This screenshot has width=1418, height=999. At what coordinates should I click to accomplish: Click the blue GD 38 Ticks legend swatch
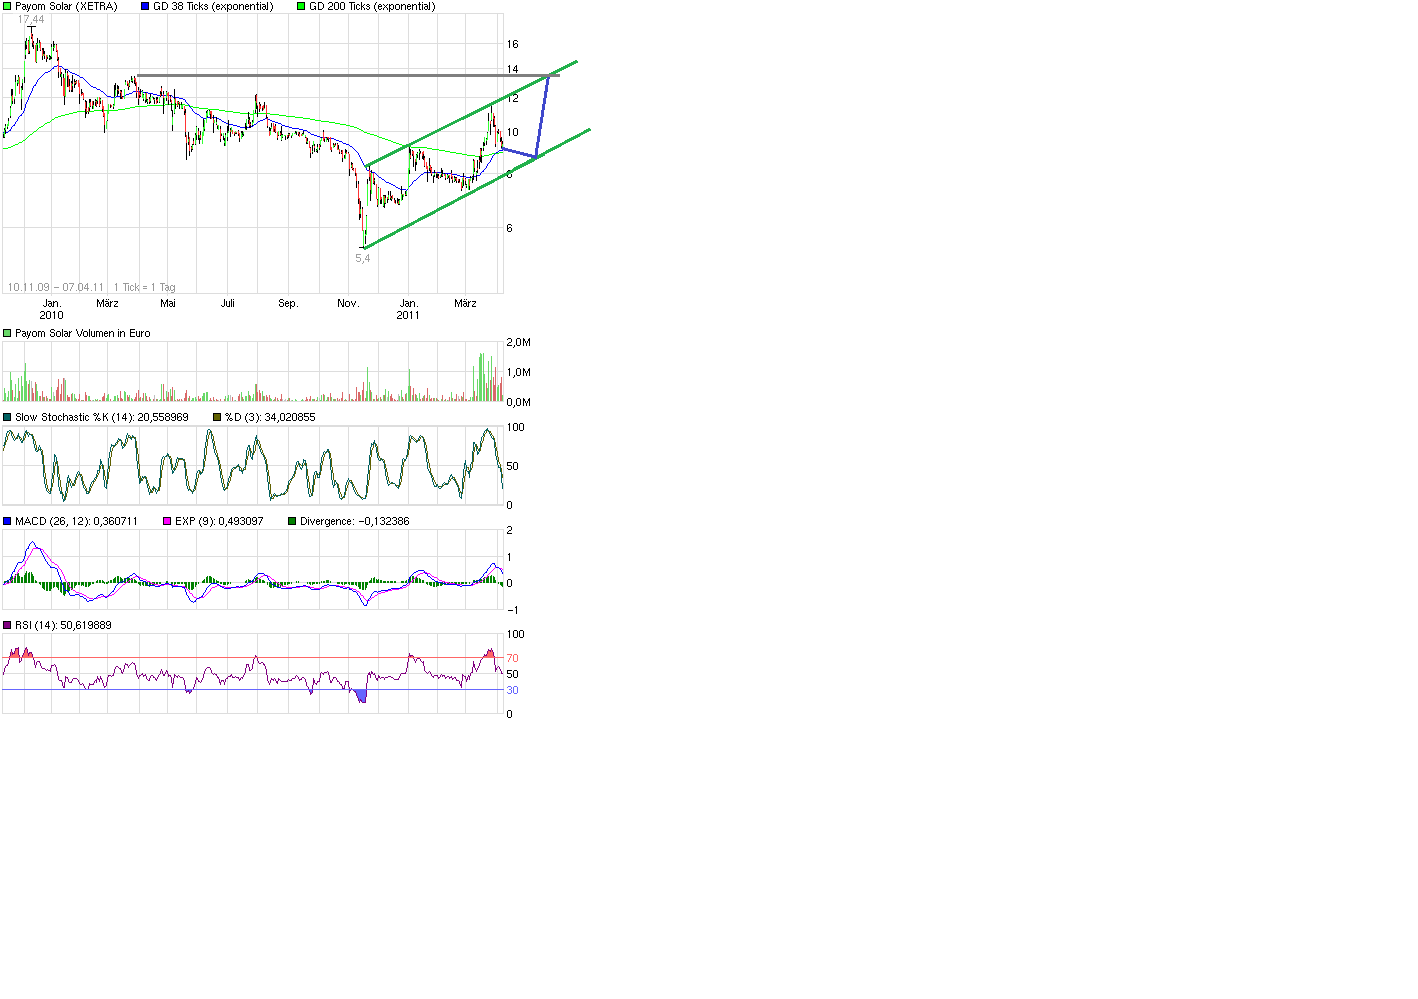pos(145,6)
